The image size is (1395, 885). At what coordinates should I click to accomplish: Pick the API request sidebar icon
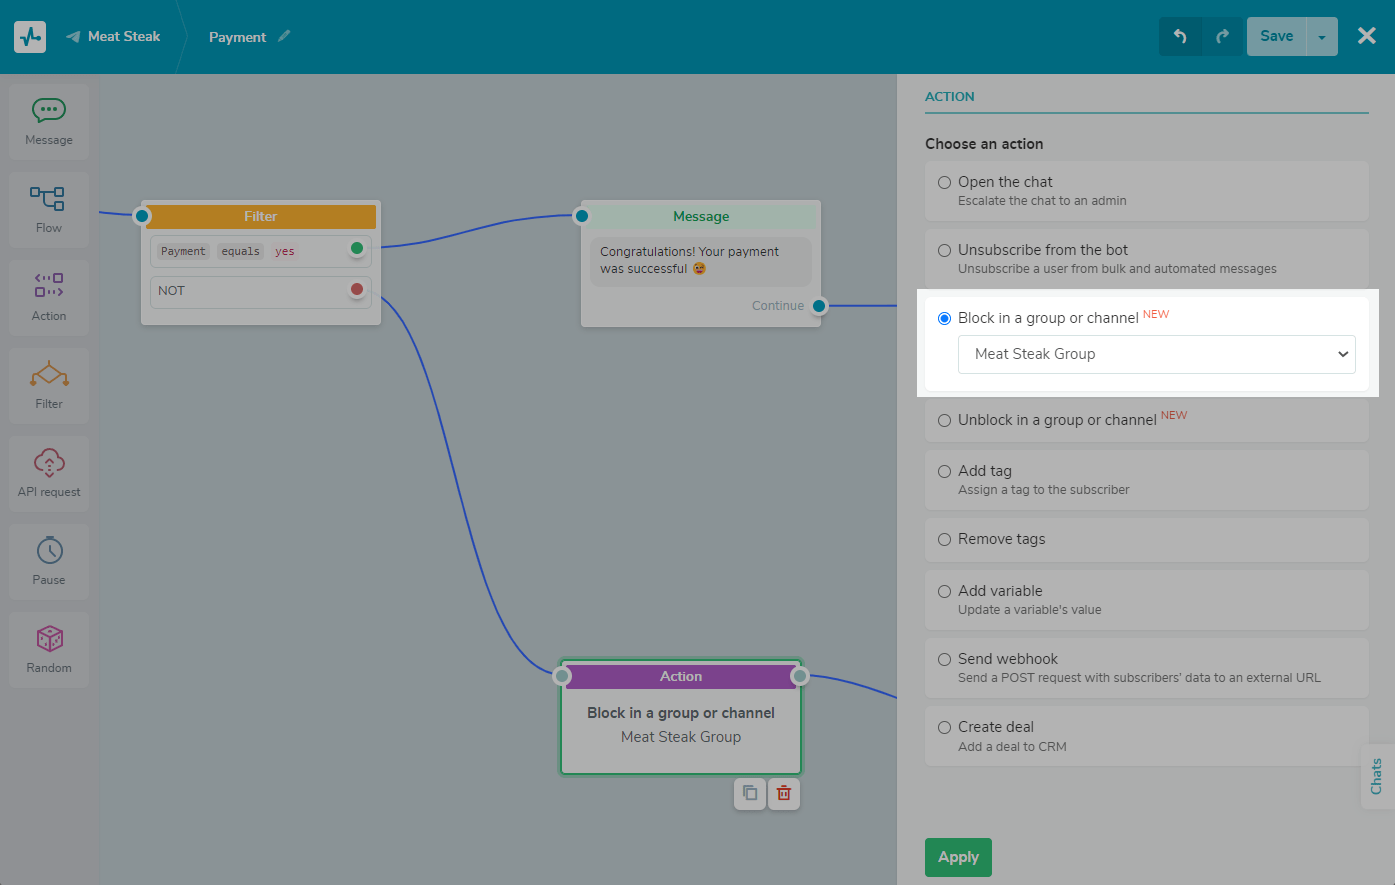coord(49,462)
